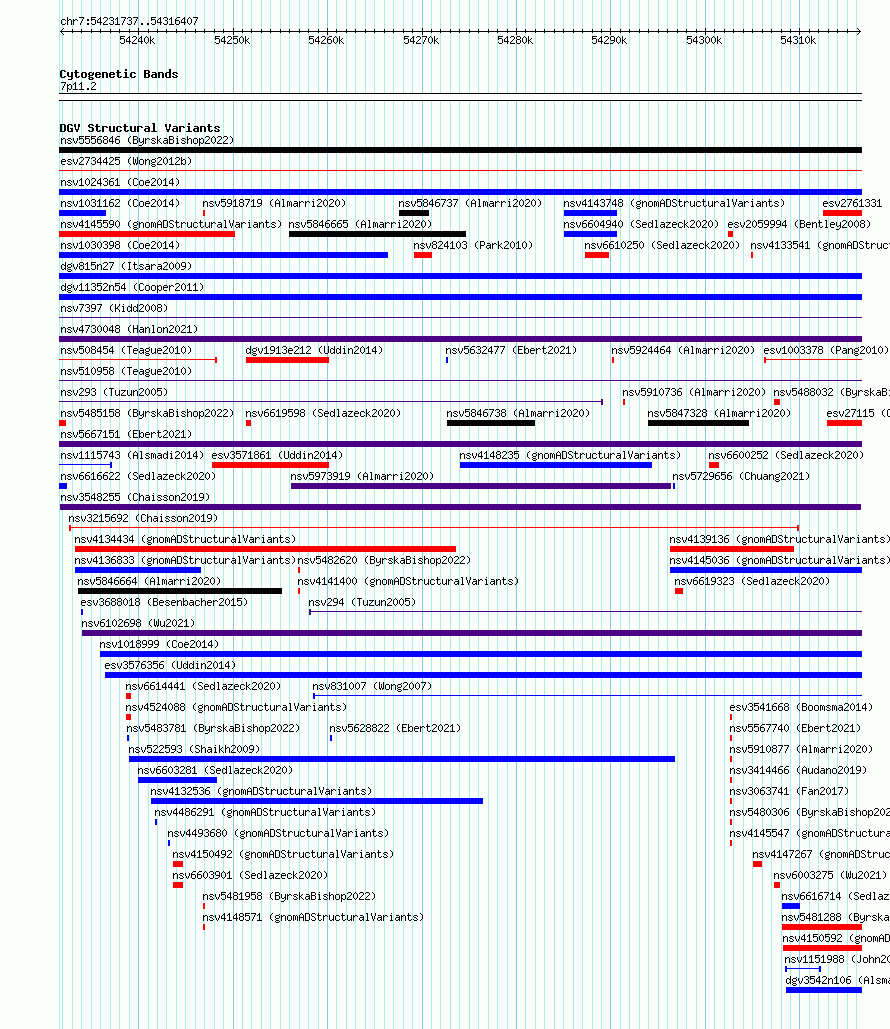Open nsv293 (Tuzun2005) variant

tap(114, 392)
